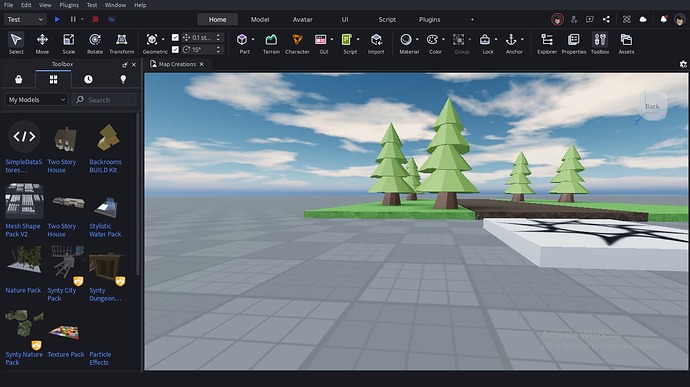Image resolution: width=690 pixels, height=387 pixels.
Task: Show the Explorer panel
Action: (547, 43)
